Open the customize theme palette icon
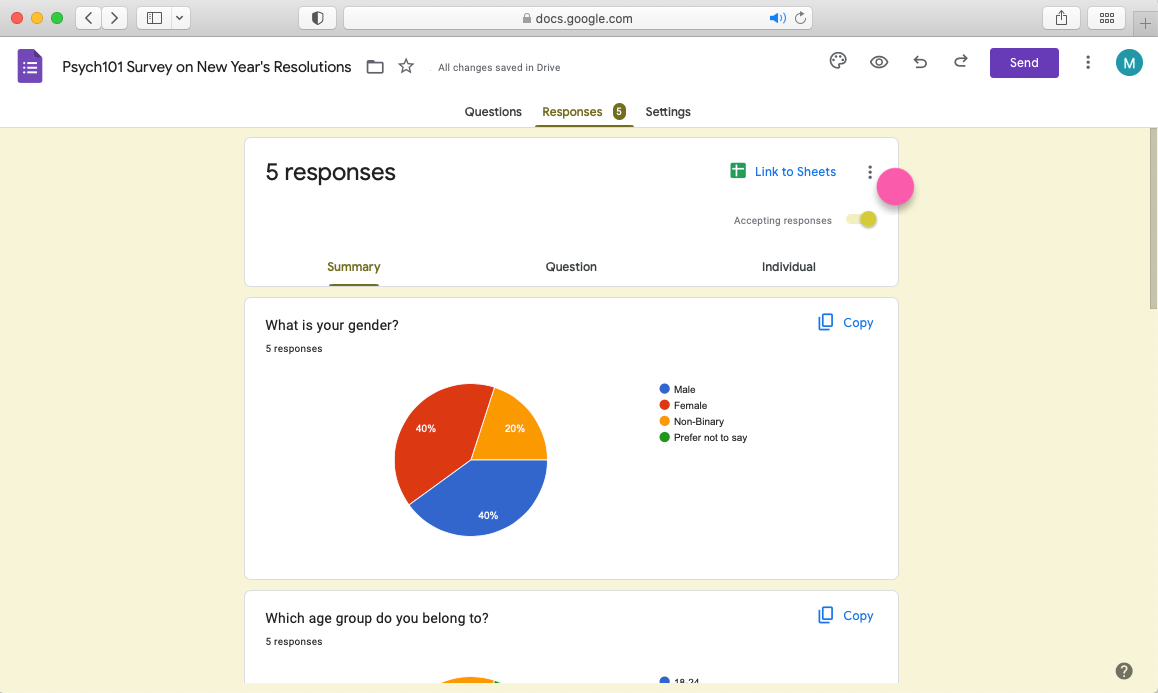The width and height of the screenshot is (1158, 693). (x=838, y=62)
